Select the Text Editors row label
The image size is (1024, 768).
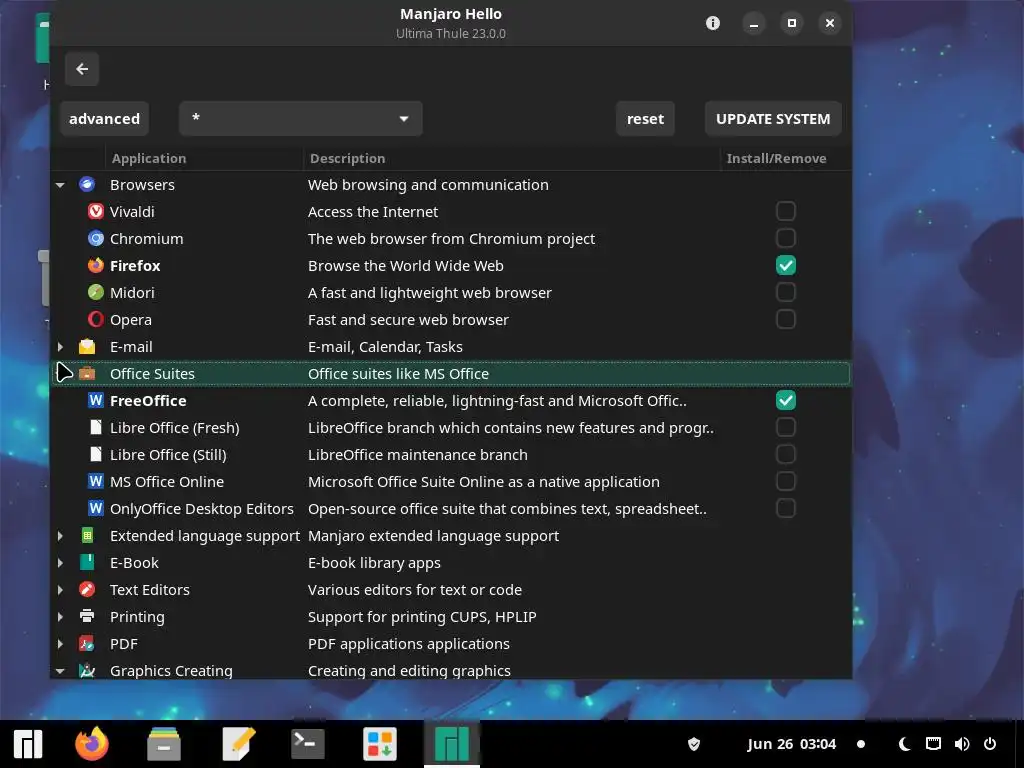pos(150,590)
